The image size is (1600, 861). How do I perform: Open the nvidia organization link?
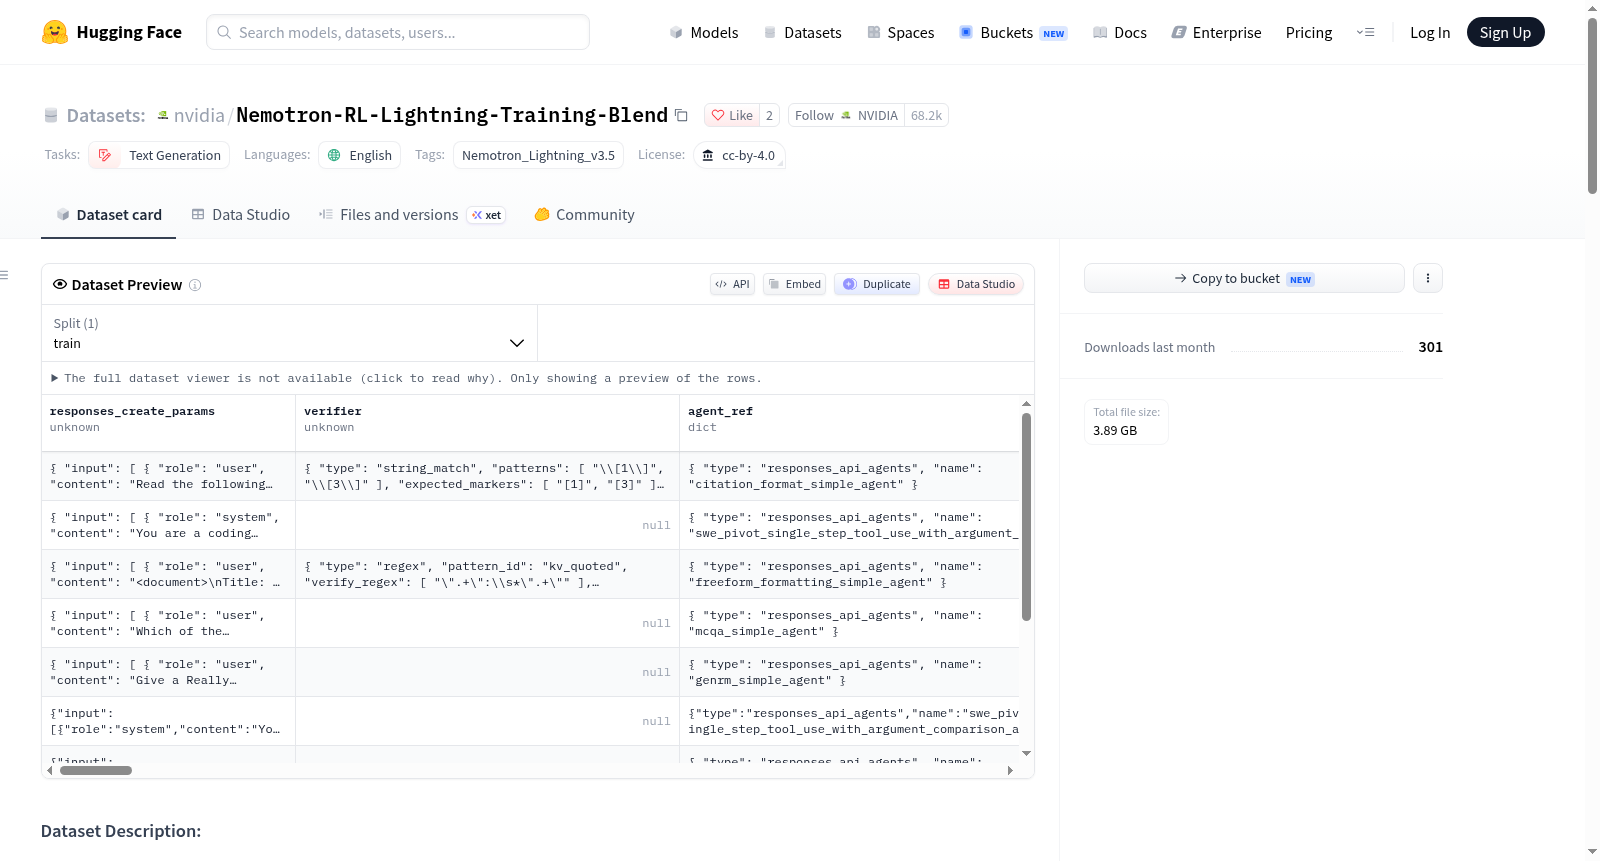click(199, 115)
